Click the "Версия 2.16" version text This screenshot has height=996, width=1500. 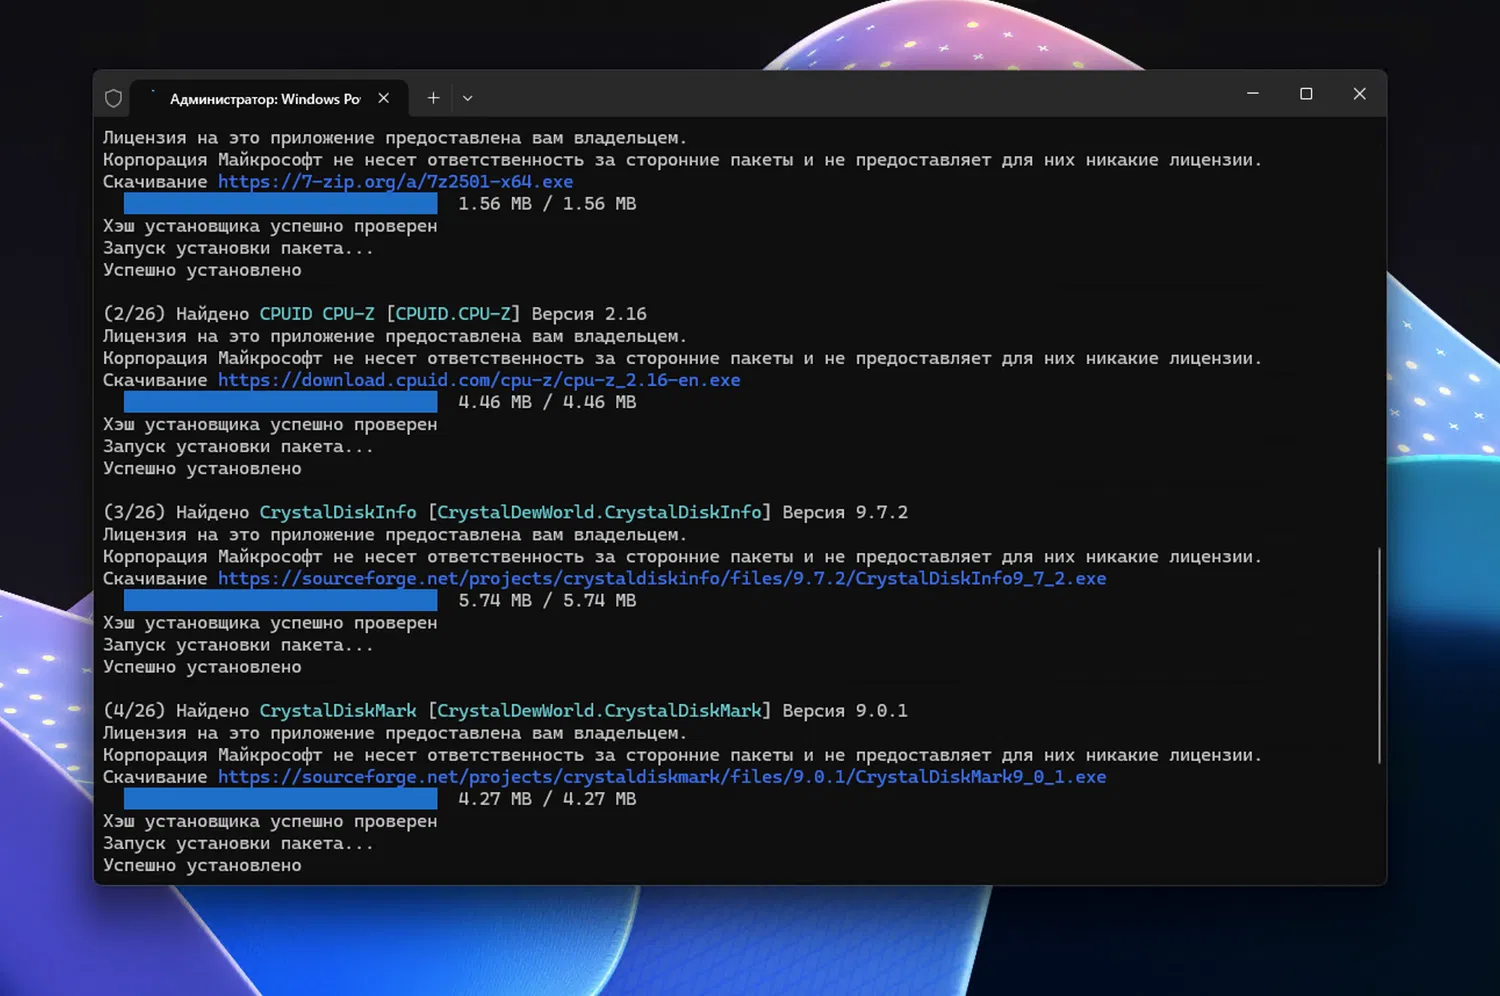click(589, 314)
